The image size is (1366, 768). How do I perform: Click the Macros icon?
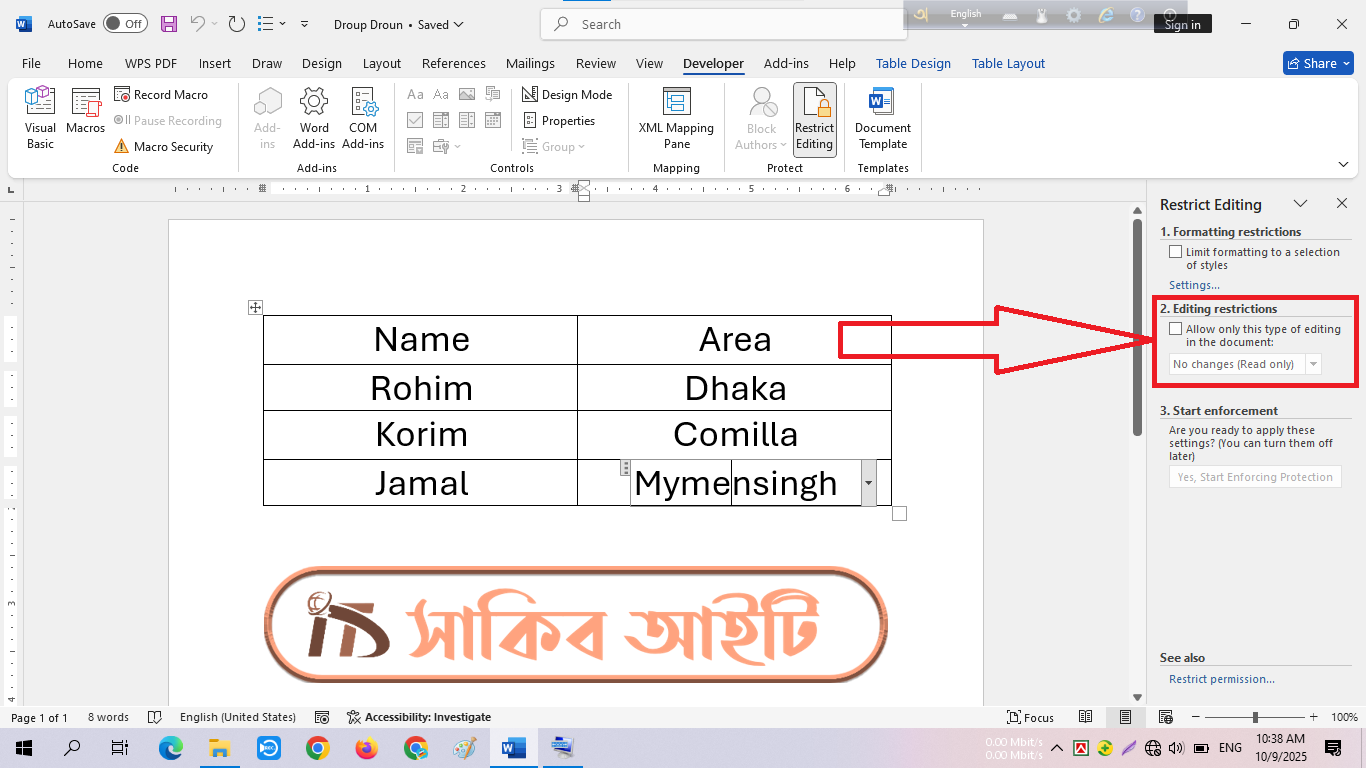click(x=86, y=111)
